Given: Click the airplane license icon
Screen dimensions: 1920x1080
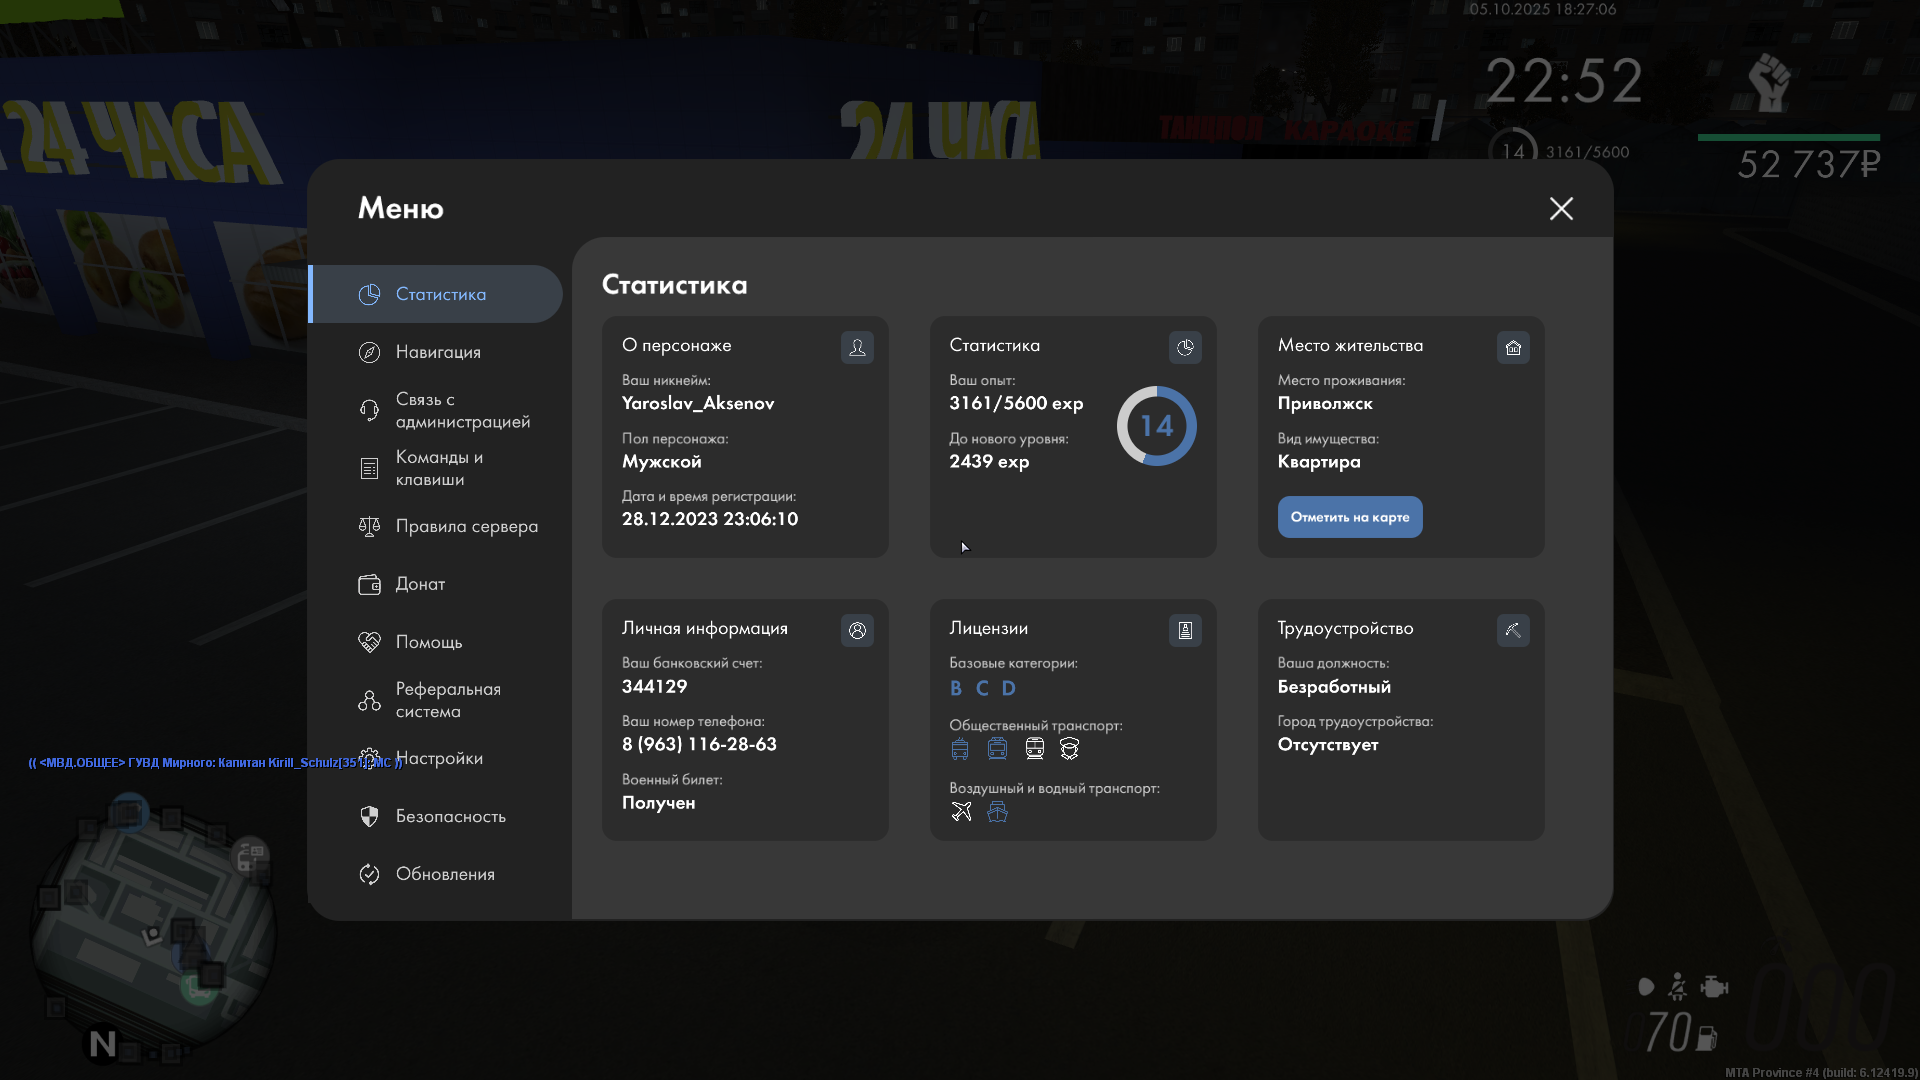Looking at the screenshot, I should (x=961, y=811).
